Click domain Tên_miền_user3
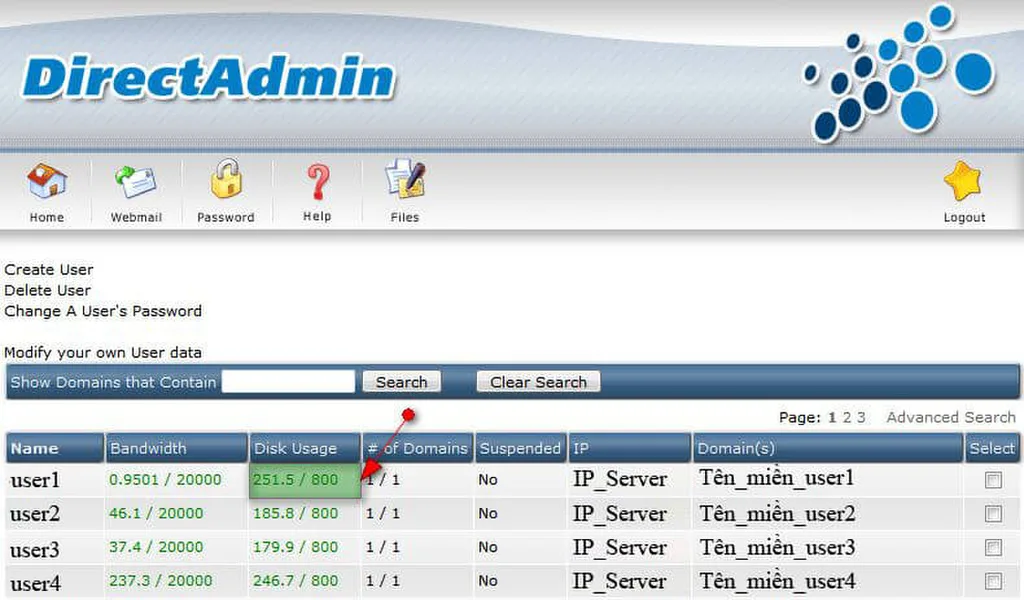The height and width of the screenshot is (600, 1024). [x=777, y=548]
